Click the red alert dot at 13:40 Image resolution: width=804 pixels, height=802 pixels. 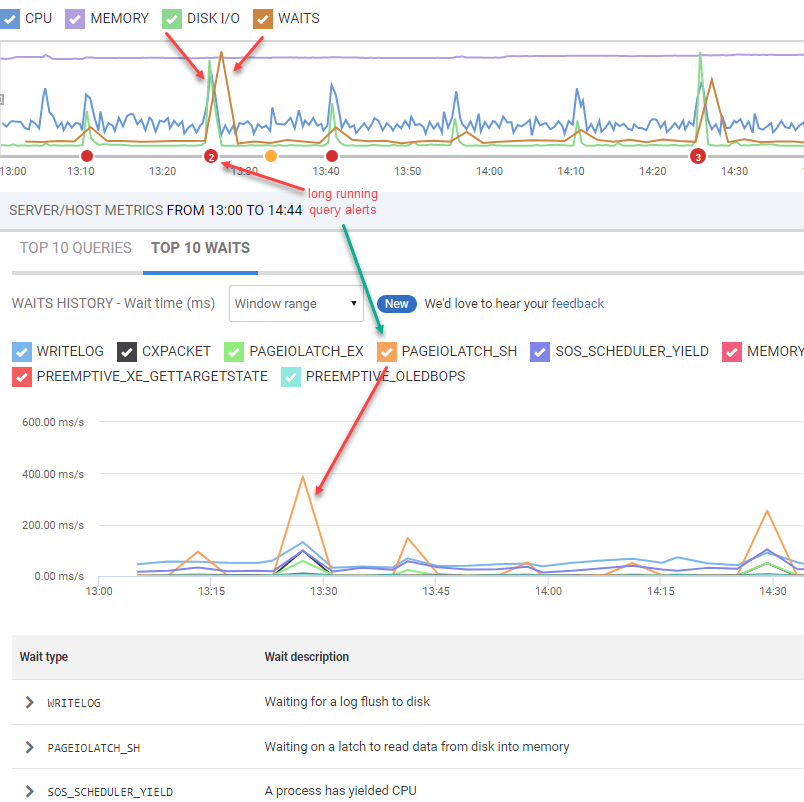[x=332, y=156]
